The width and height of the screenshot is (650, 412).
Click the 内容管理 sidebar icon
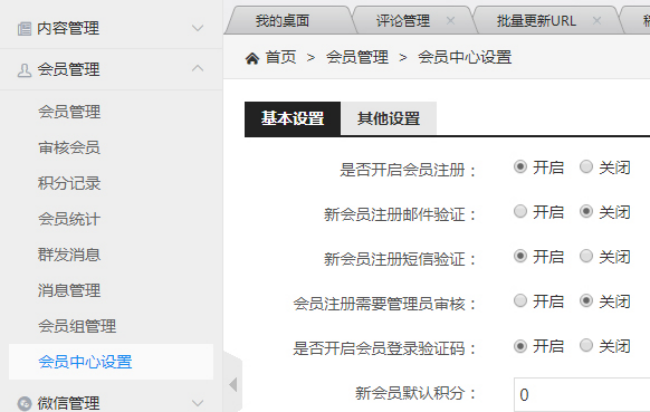tap(24, 29)
